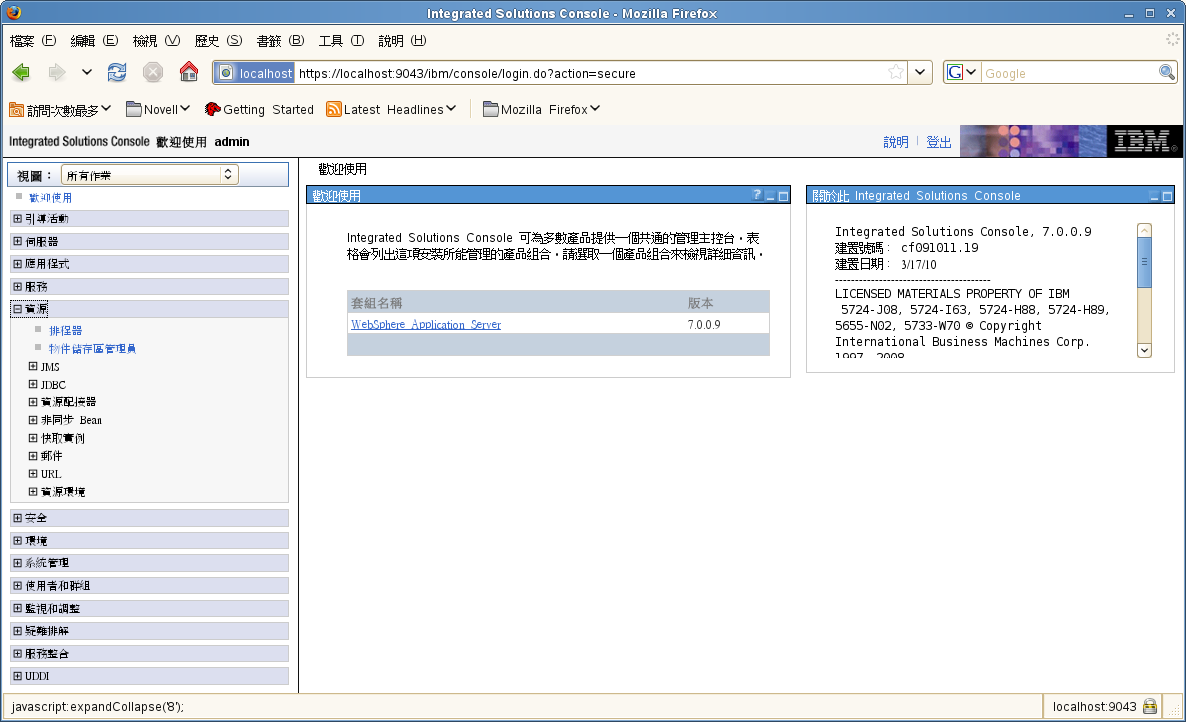Expand the 郵件 tree node
This screenshot has width=1186, height=722.
pyautogui.click(x=33, y=455)
